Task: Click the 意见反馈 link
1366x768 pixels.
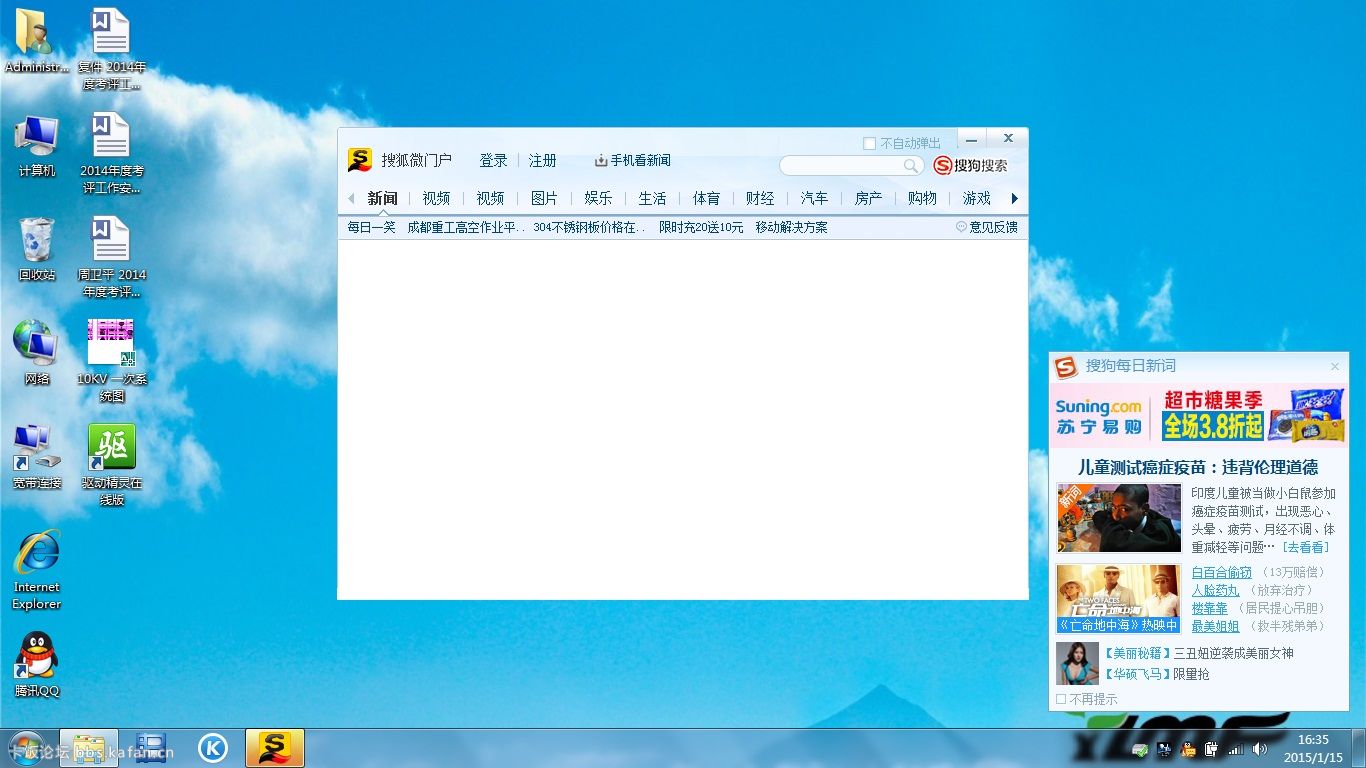Action: (987, 227)
